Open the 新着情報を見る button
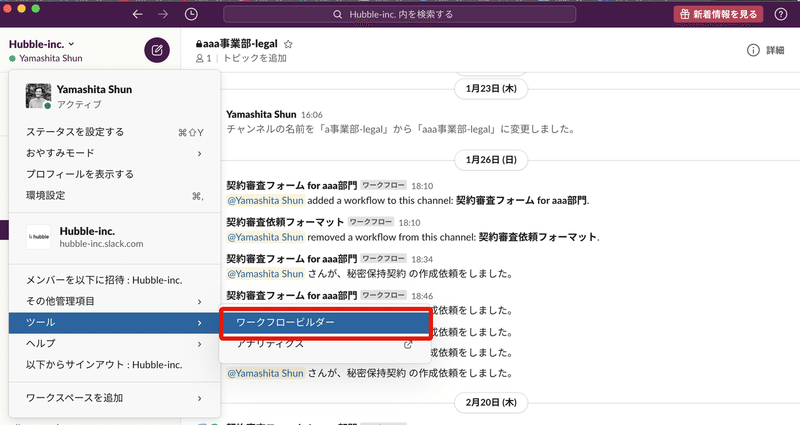 [718, 14]
